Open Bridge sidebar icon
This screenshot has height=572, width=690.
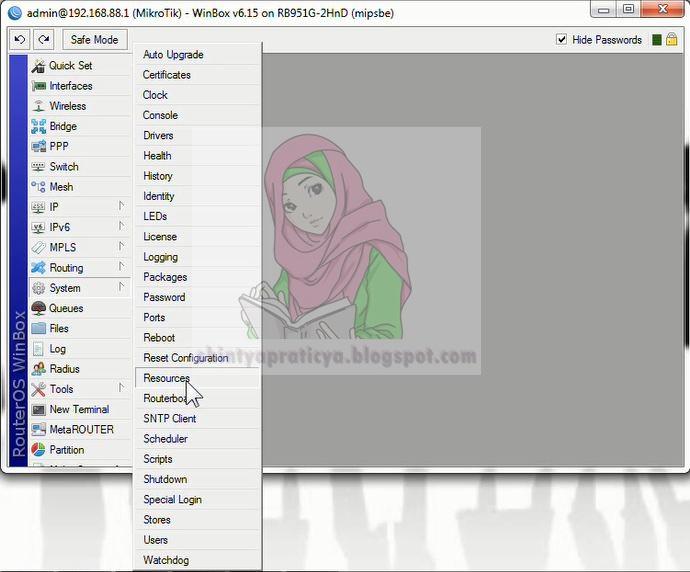(38, 126)
